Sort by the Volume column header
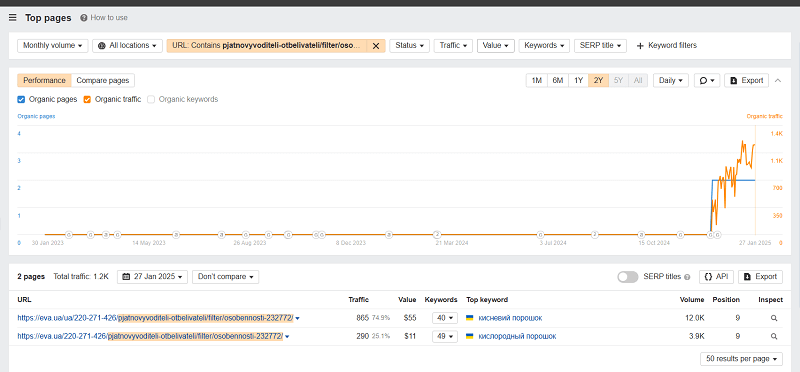 (692, 300)
